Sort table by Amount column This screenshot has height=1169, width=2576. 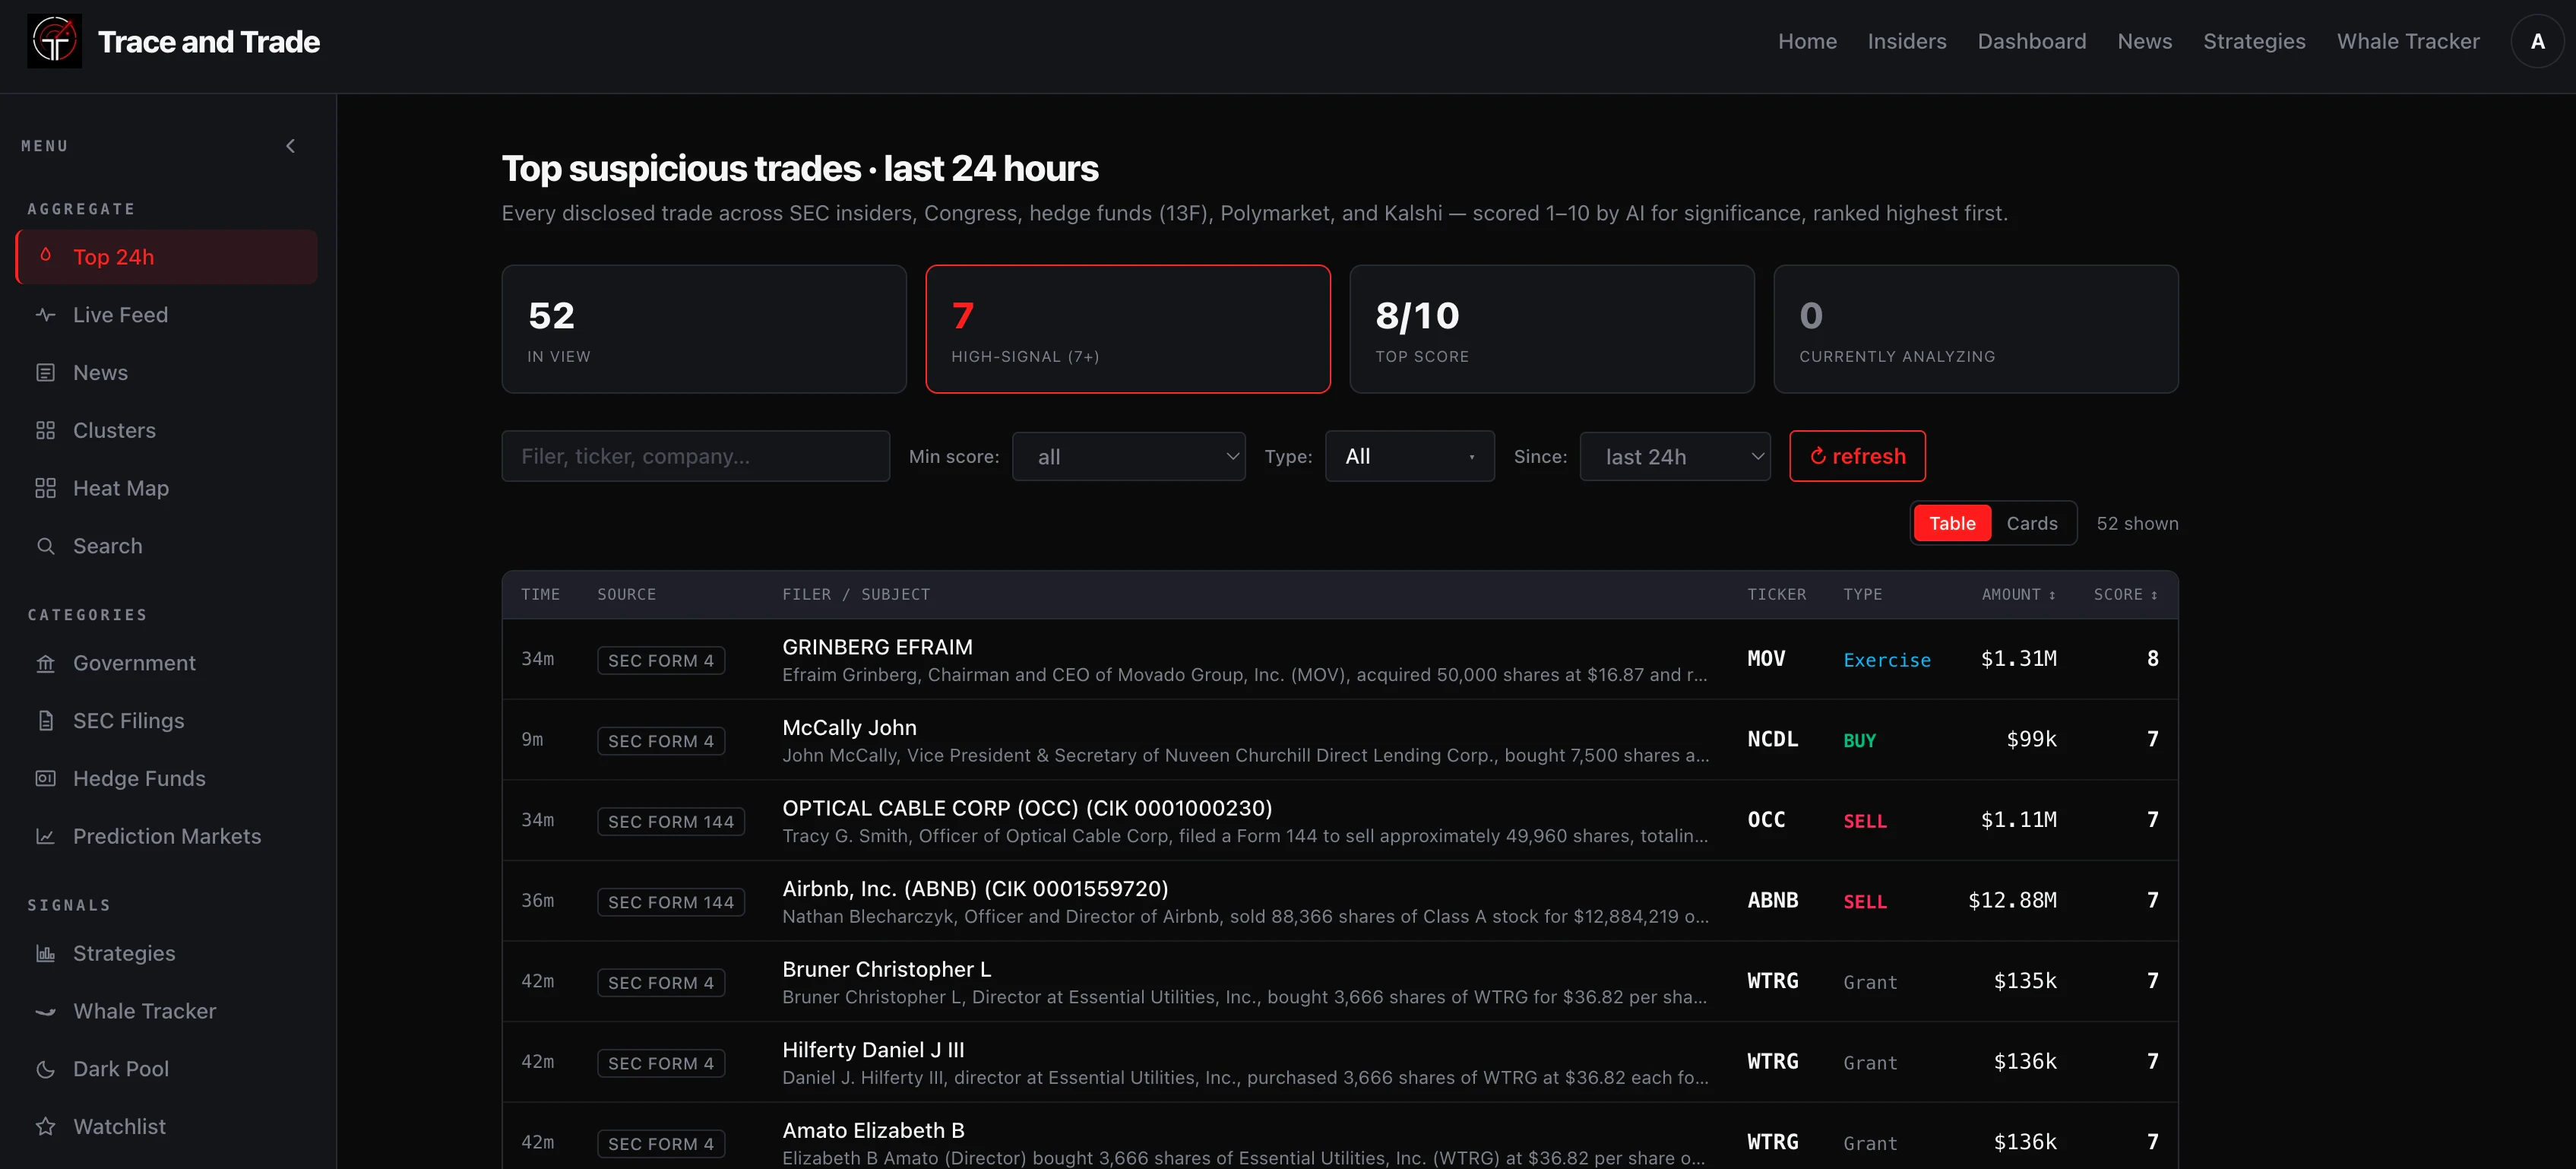click(2018, 594)
